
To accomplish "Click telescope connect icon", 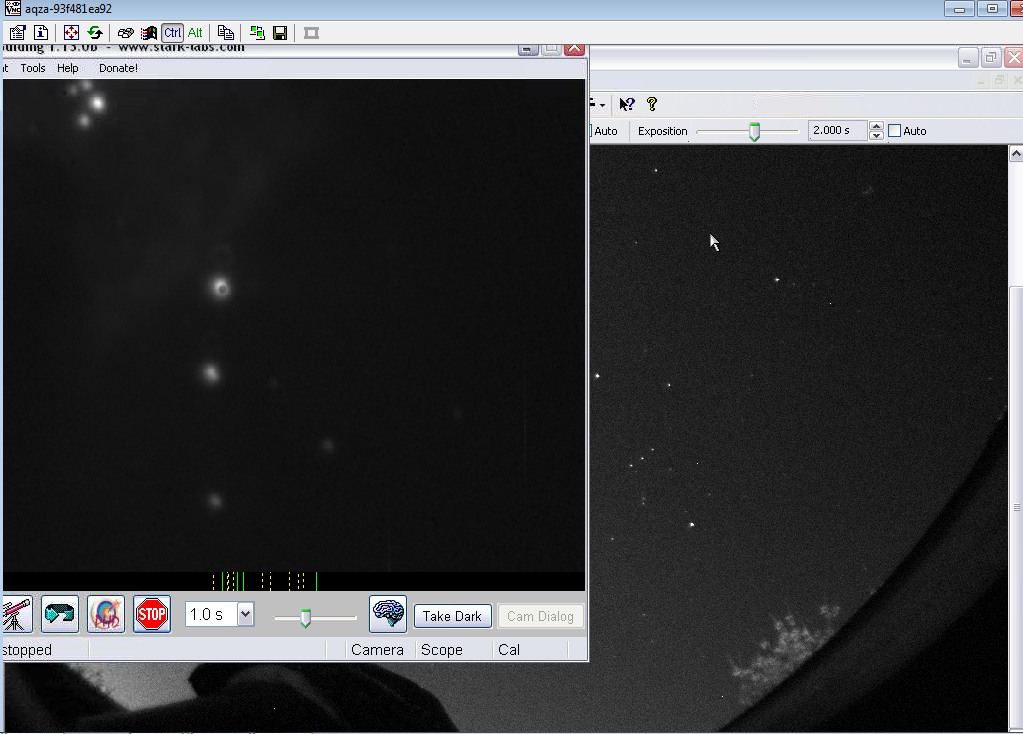I will pyautogui.click(x=16, y=614).
